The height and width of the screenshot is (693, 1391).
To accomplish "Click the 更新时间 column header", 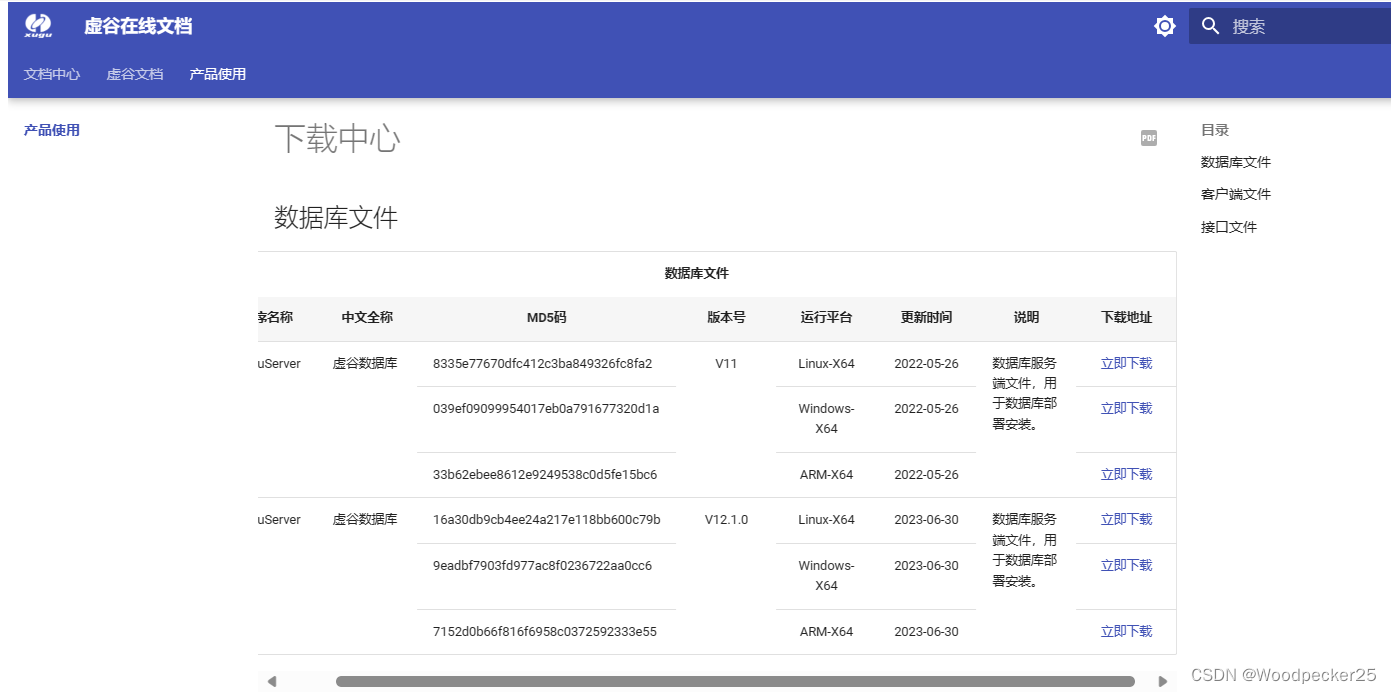I will [926, 317].
